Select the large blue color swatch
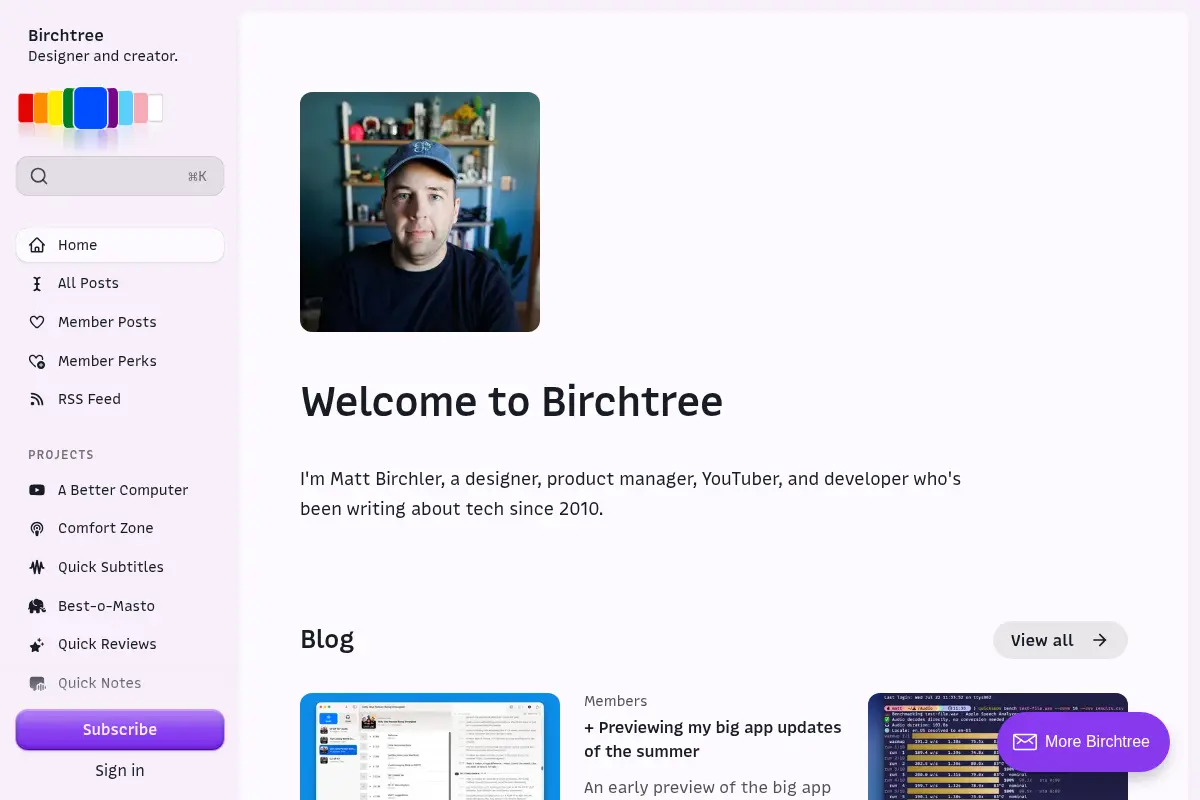This screenshot has height=800, width=1200. tap(90, 108)
